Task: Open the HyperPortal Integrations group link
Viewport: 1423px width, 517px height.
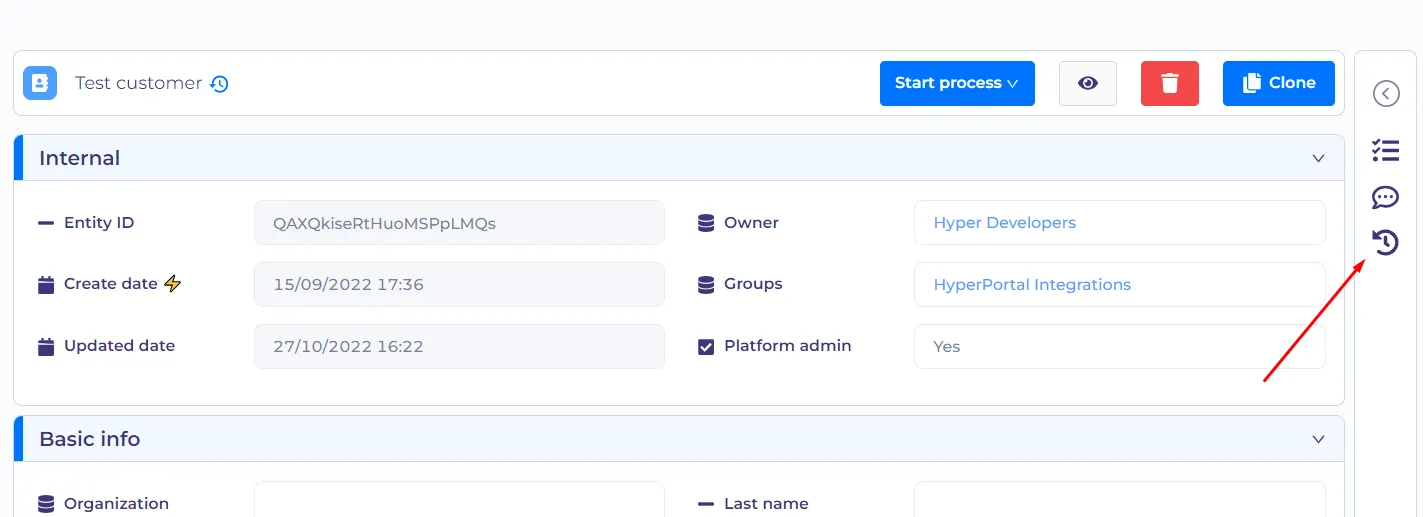Action: (x=1032, y=285)
